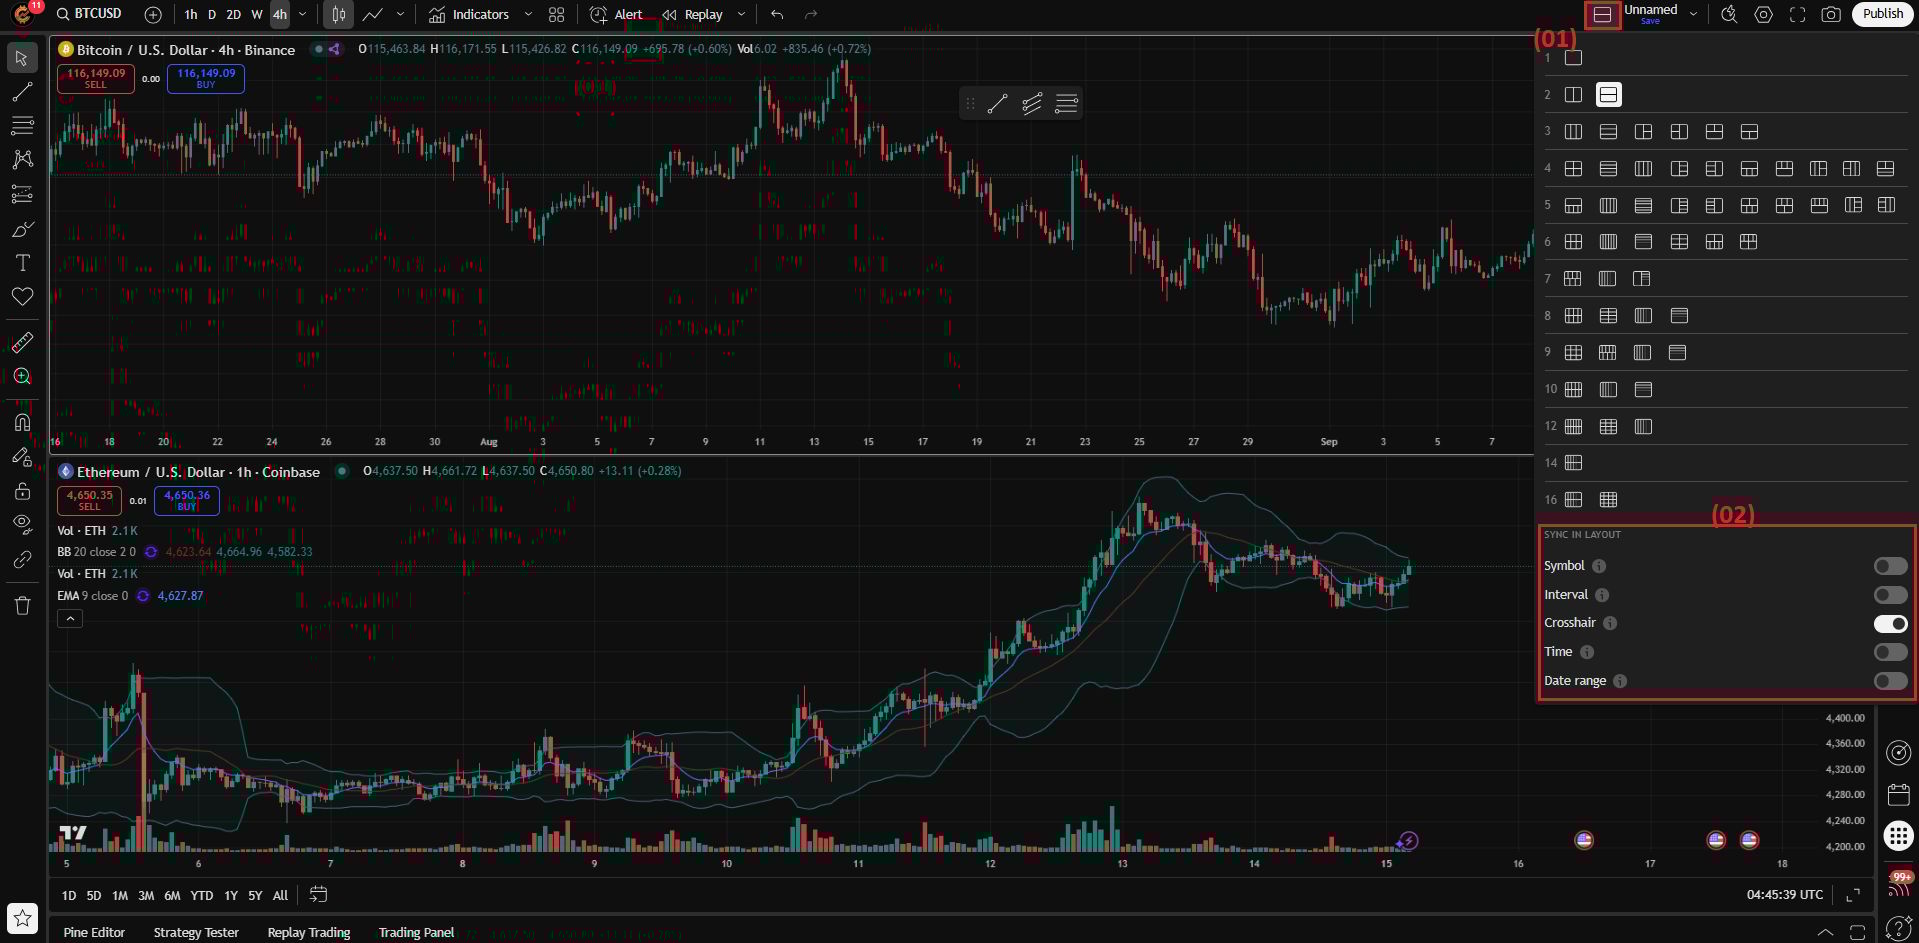The height and width of the screenshot is (943, 1919).
Task: Select the trend line tool in left toolbar
Action: point(22,92)
